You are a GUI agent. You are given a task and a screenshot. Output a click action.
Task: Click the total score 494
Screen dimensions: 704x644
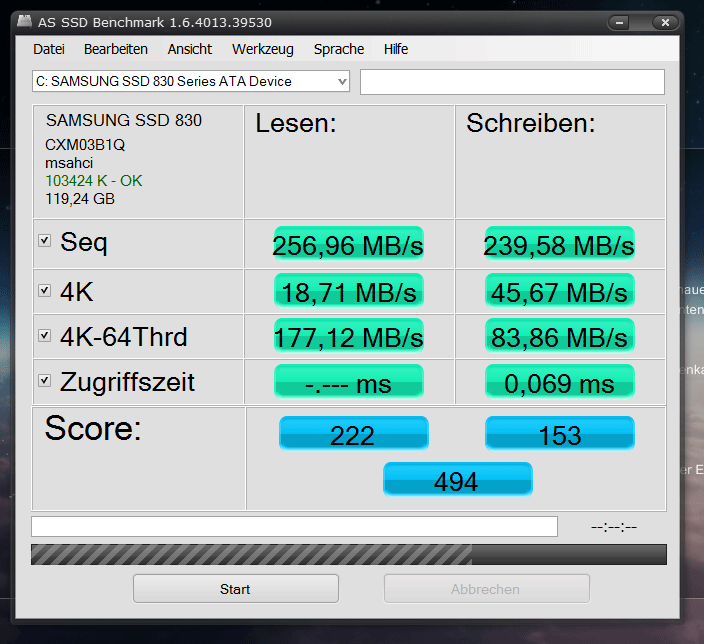tap(458, 479)
